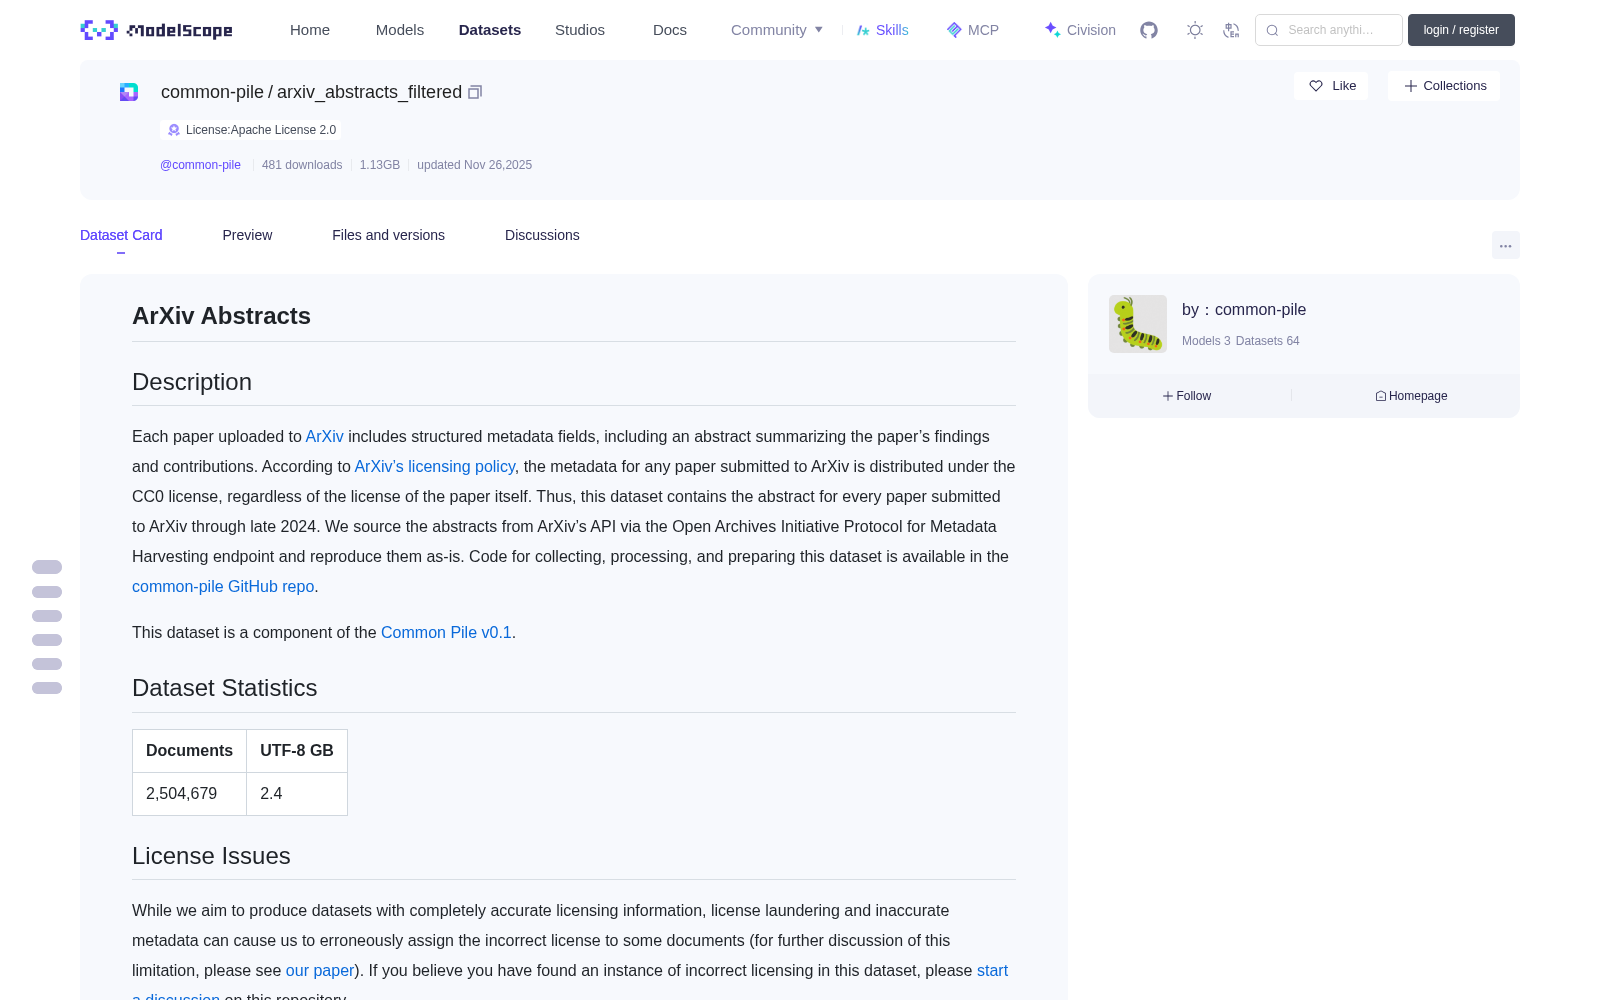Switch to the Discussions tab
The width and height of the screenshot is (1600, 1000).
point(542,235)
